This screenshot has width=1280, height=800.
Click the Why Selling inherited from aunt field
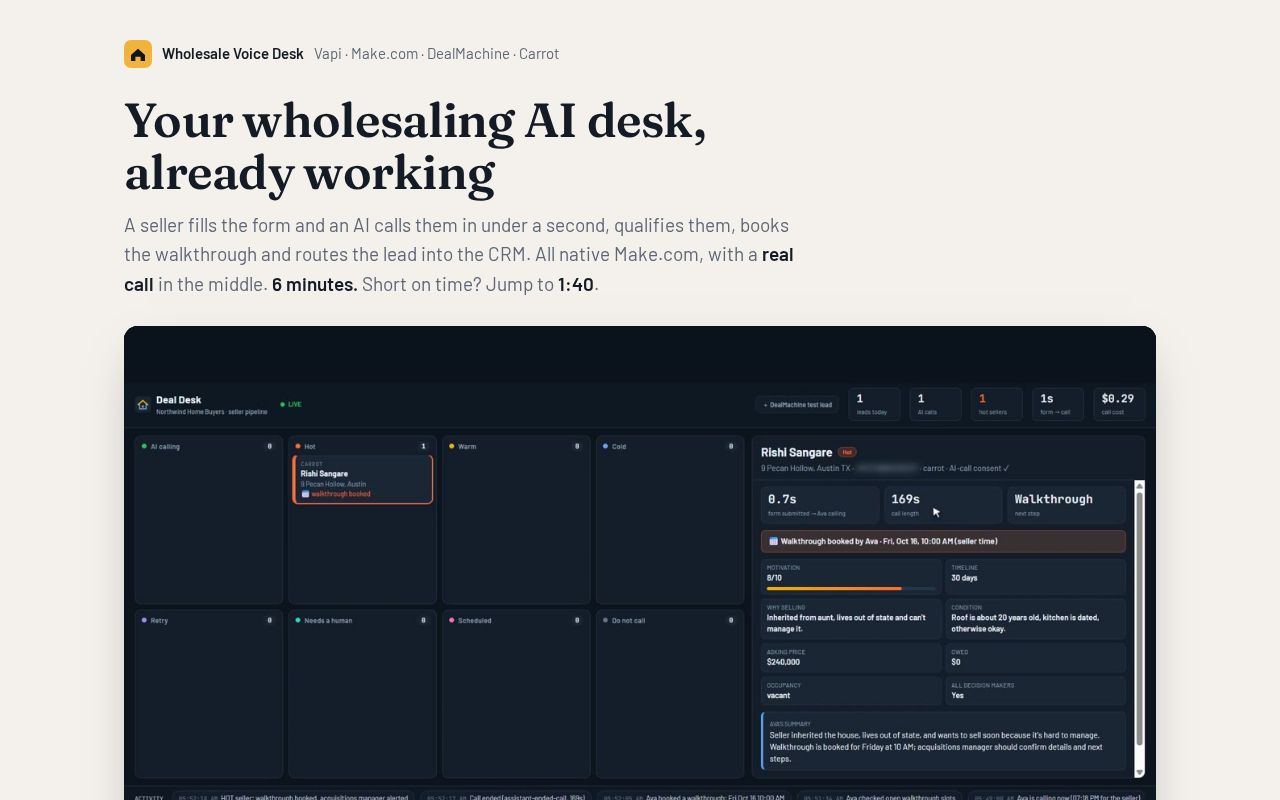coord(851,619)
